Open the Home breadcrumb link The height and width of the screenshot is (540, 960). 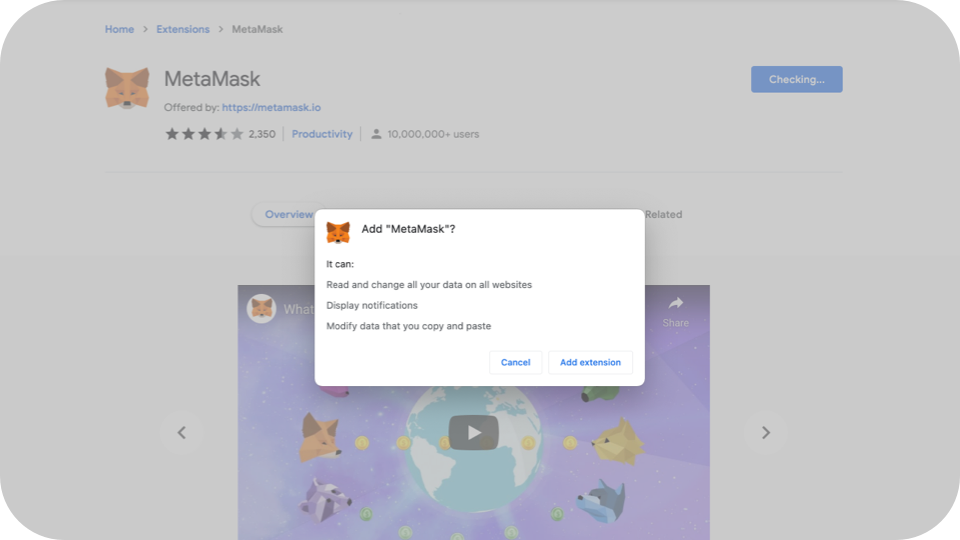119,29
